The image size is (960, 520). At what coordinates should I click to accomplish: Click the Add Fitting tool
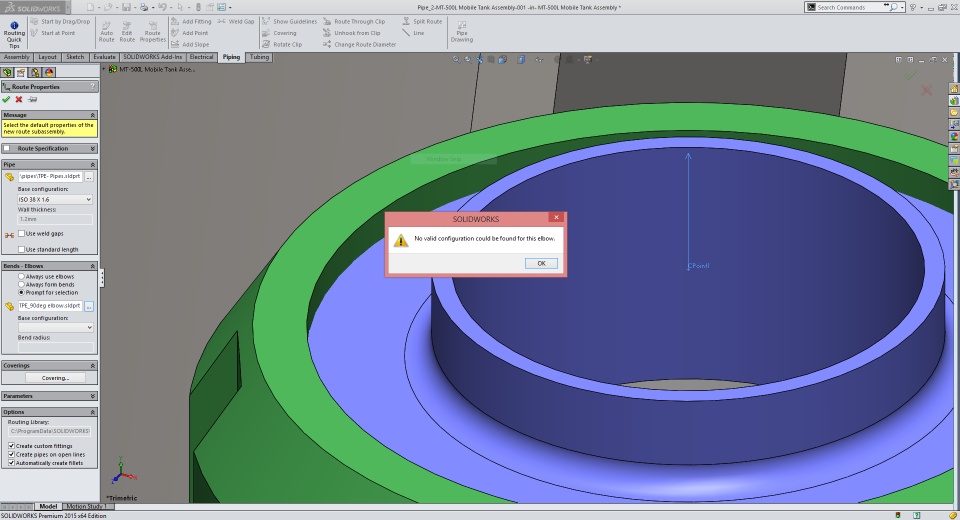pos(191,21)
